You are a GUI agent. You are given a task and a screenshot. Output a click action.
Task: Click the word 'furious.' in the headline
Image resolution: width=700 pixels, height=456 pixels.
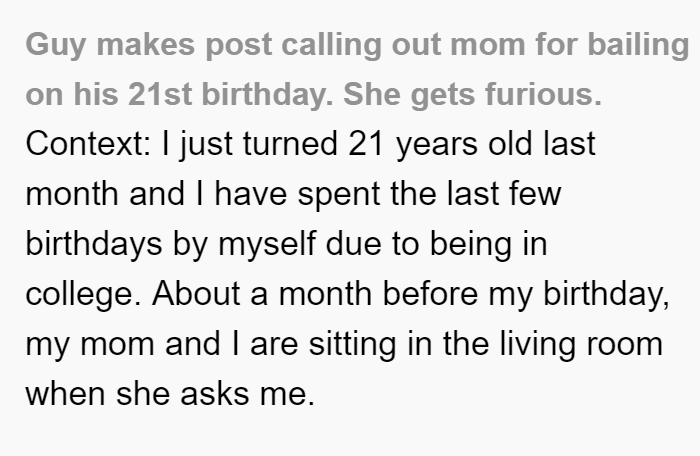pyautogui.click(x=543, y=95)
